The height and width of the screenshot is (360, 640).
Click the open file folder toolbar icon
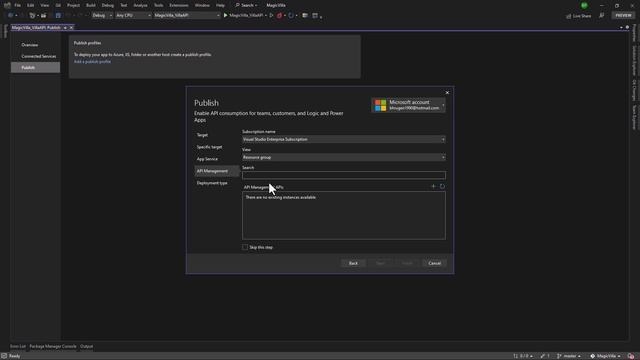(43, 16)
